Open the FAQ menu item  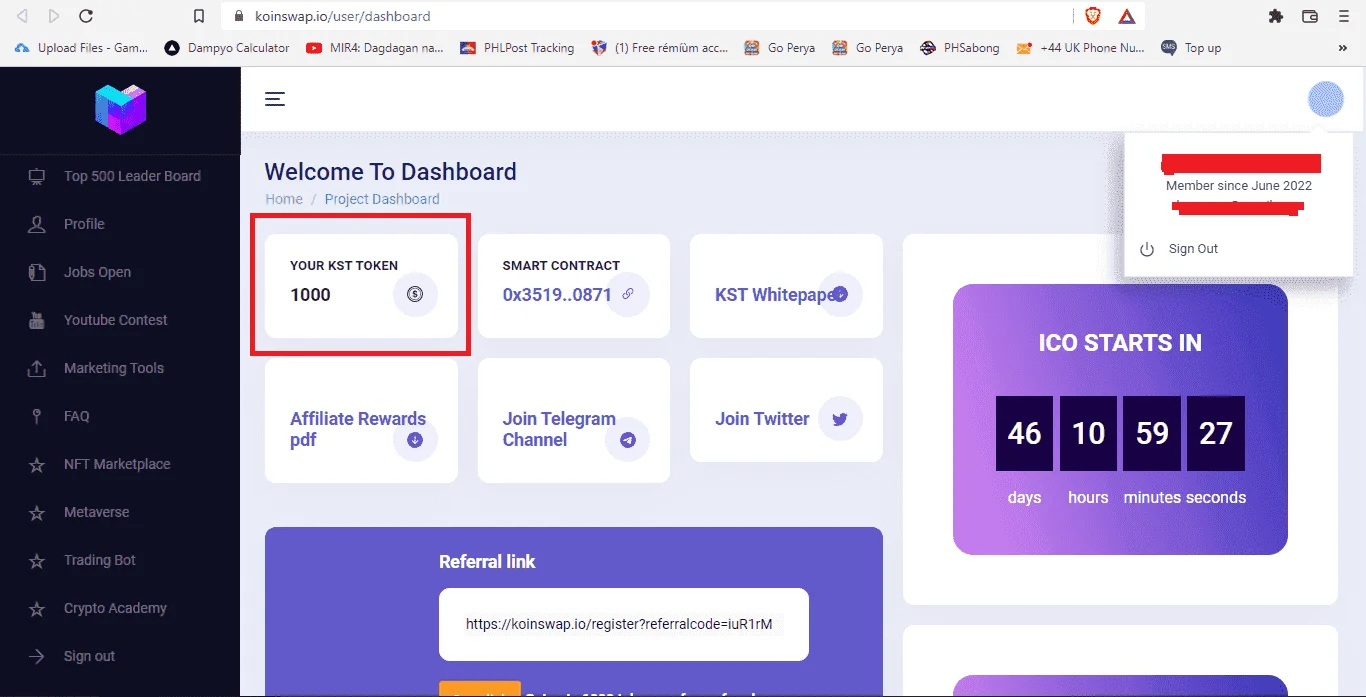(77, 416)
